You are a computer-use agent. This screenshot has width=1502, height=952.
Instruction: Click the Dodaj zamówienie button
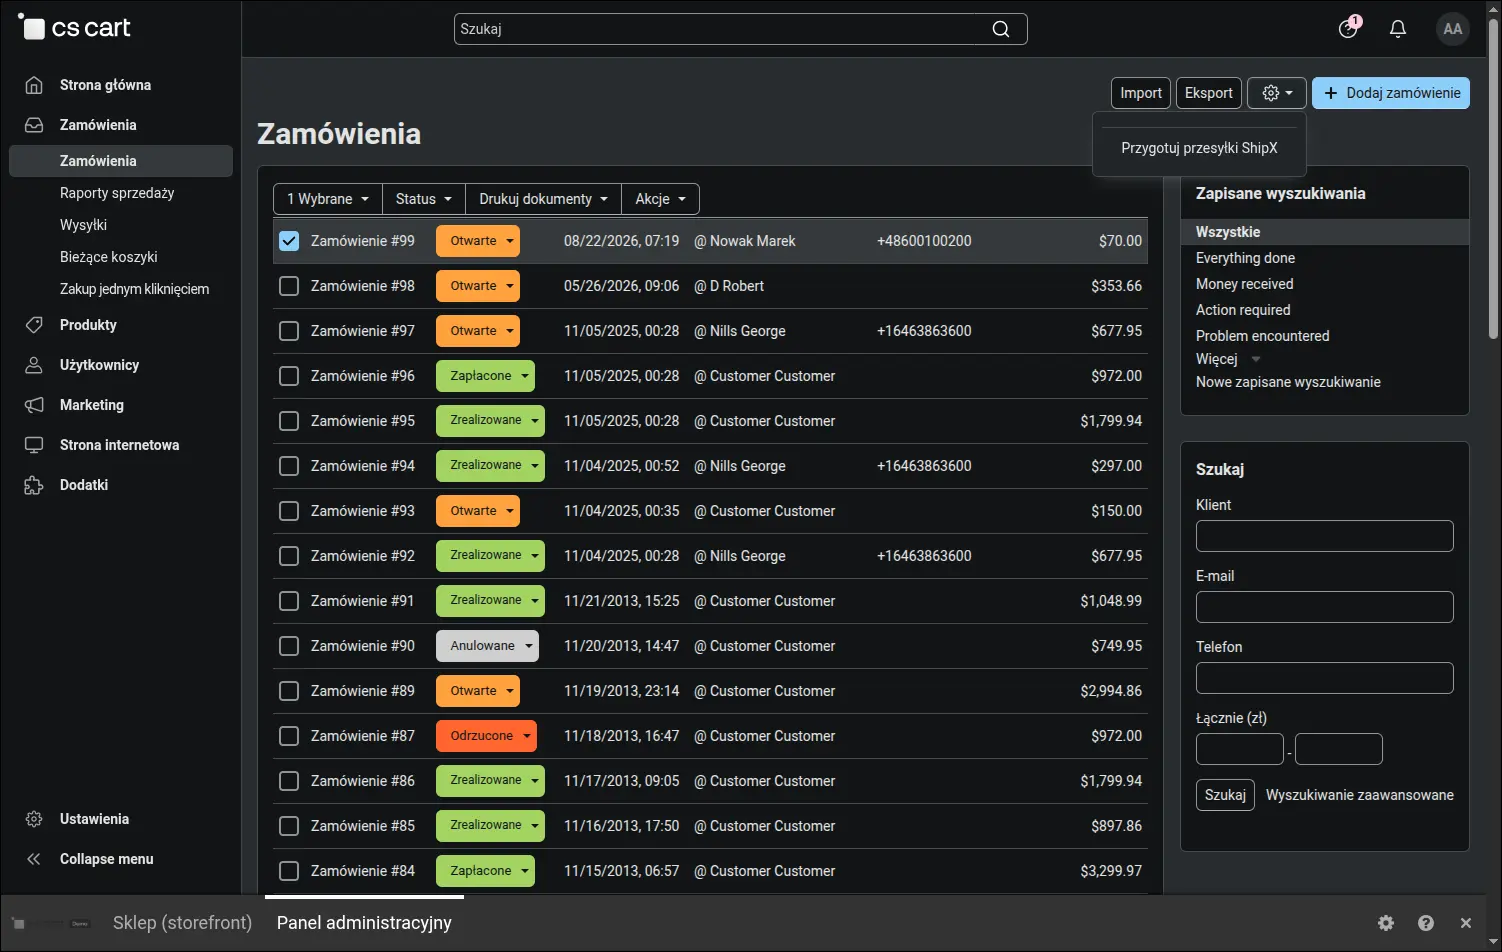(1391, 93)
